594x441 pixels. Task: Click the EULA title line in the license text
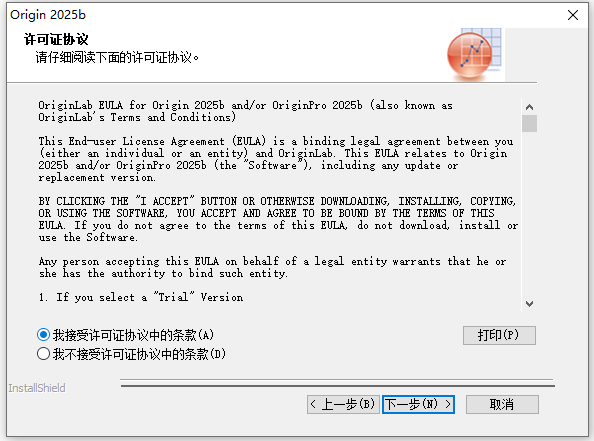pyautogui.click(x=245, y=111)
